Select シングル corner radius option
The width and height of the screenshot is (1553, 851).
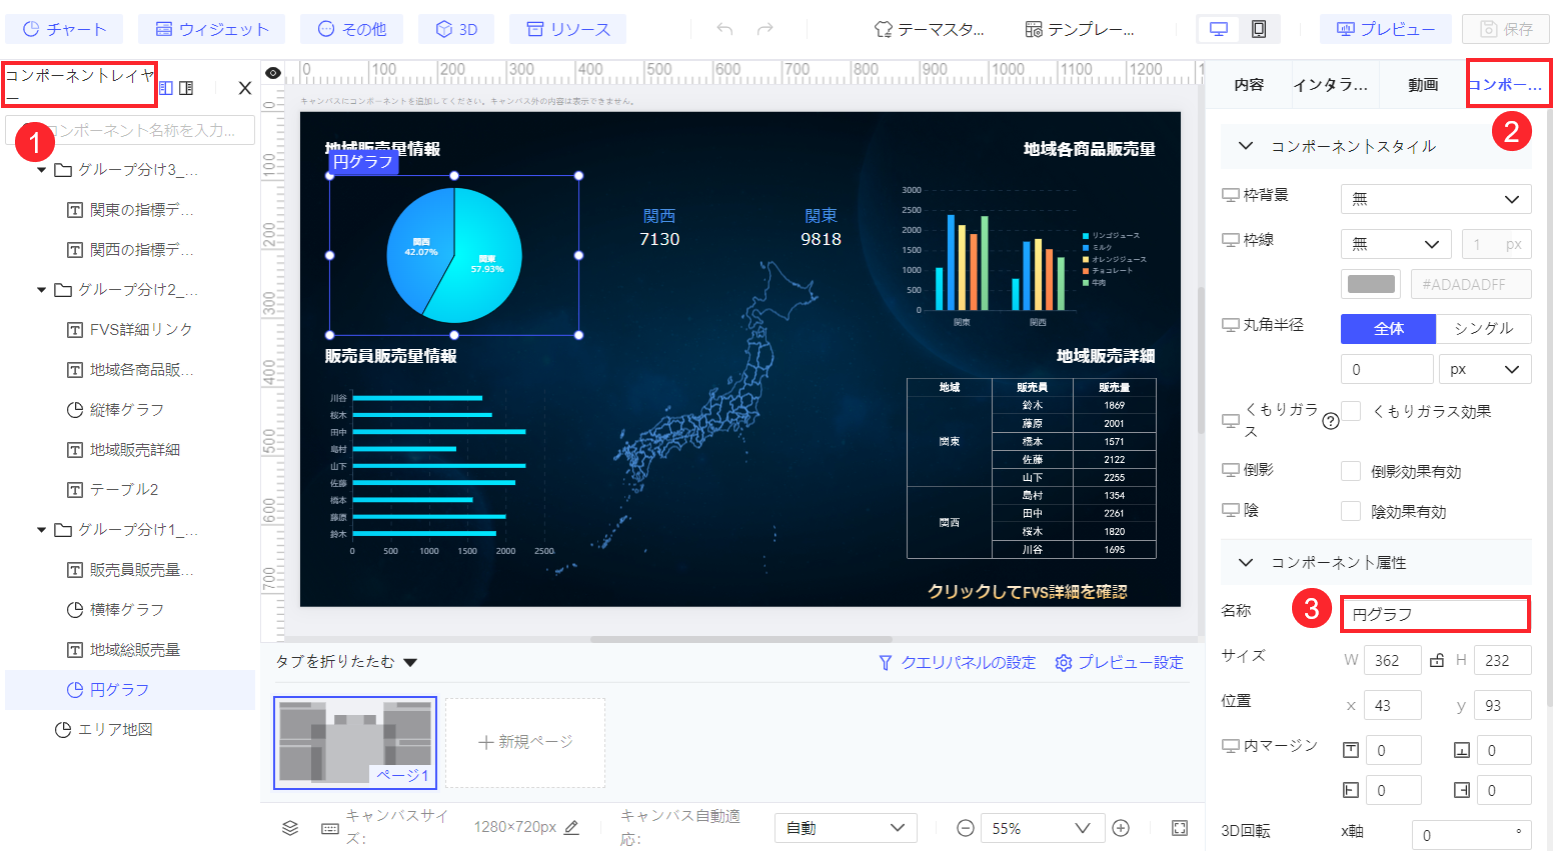1484,329
